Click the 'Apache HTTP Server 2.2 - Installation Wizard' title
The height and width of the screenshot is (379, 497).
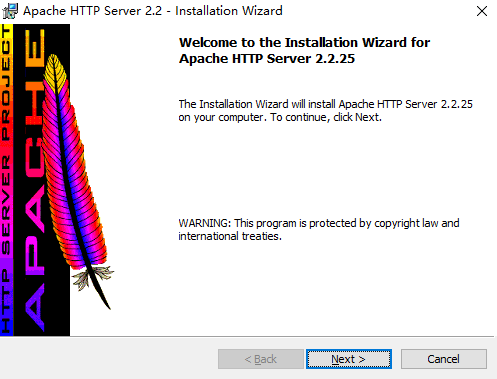153,11
